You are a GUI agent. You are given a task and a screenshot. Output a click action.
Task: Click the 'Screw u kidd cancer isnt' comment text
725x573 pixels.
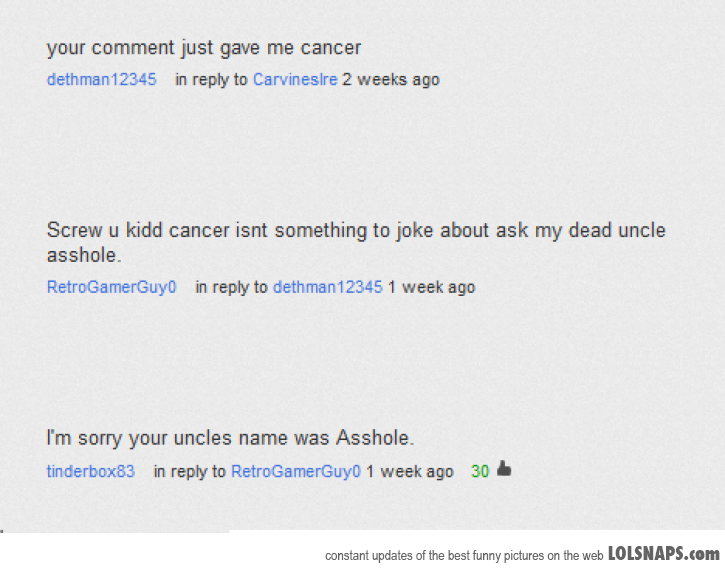coord(356,243)
